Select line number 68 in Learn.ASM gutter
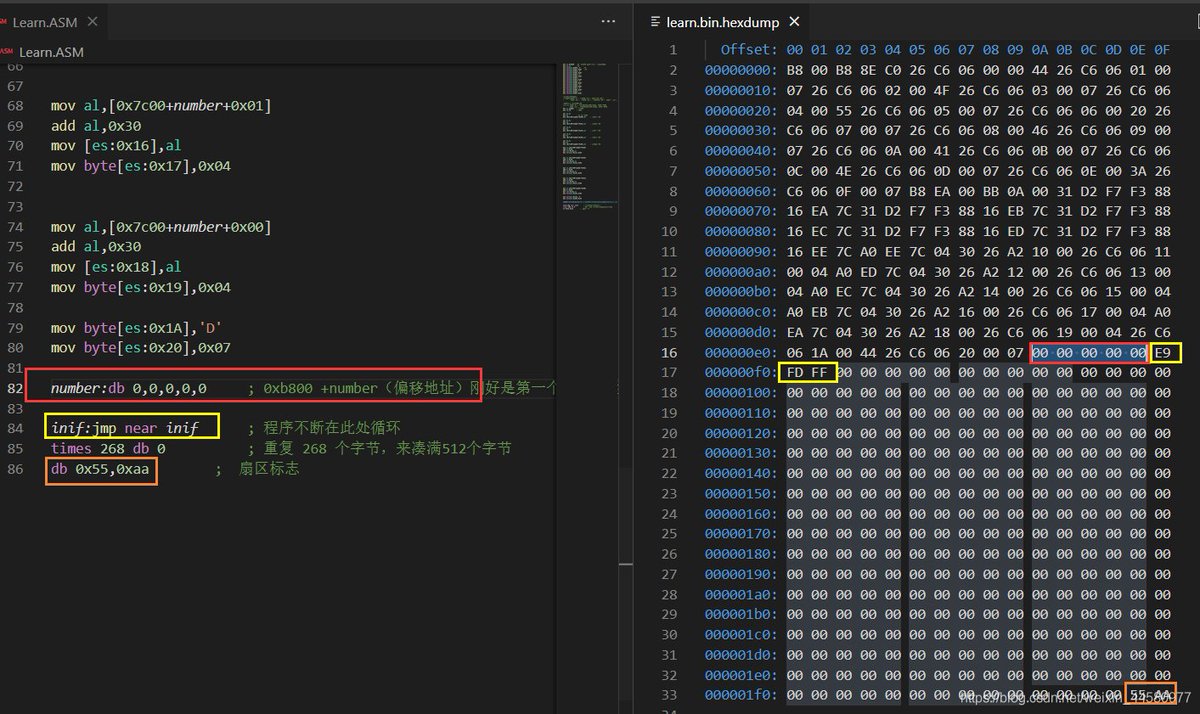Image resolution: width=1200 pixels, height=714 pixels. coord(14,106)
